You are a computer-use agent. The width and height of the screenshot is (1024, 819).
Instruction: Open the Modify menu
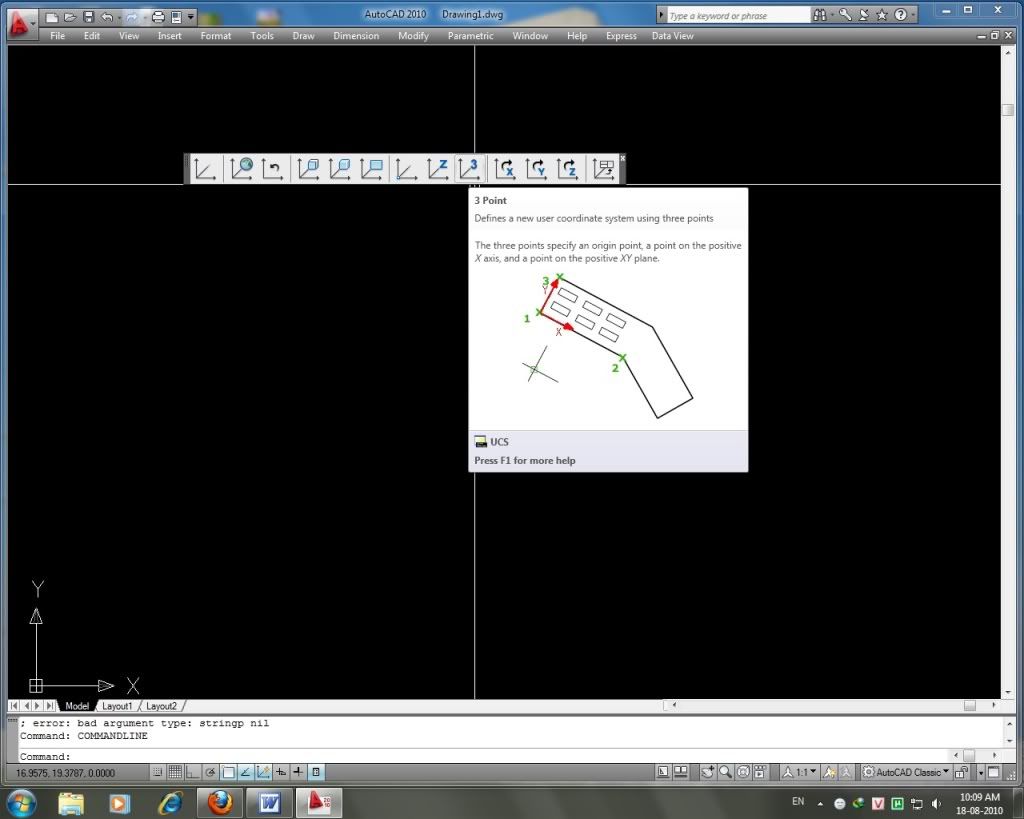[413, 36]
